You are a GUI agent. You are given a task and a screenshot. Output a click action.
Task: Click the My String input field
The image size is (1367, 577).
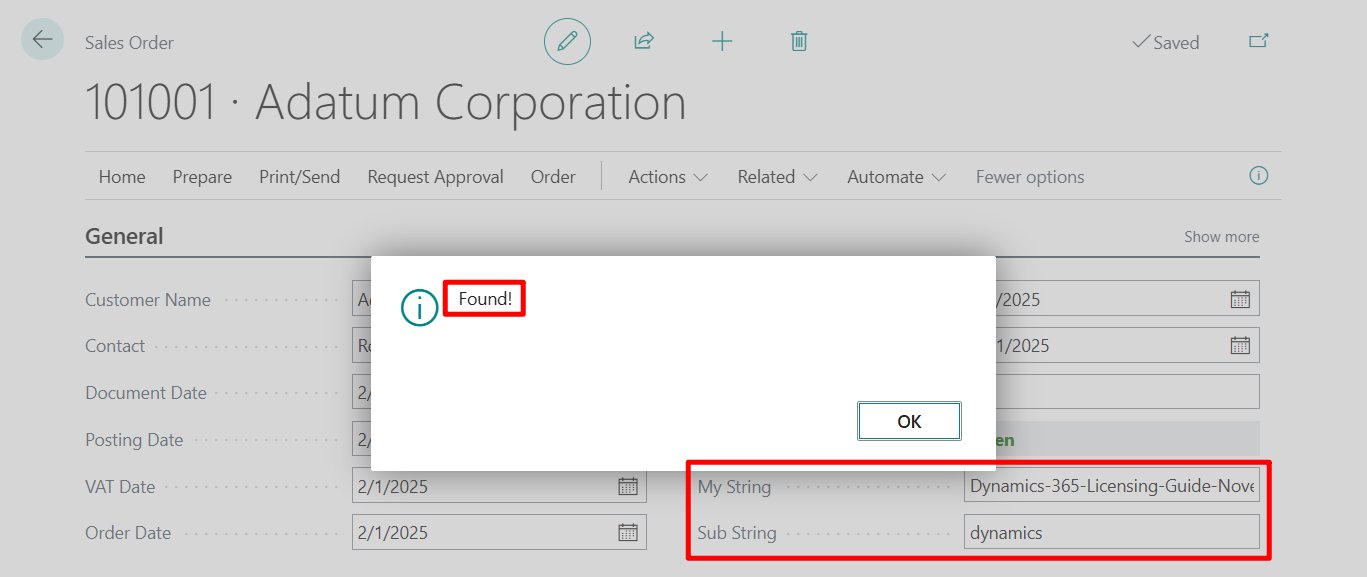click(x=1112, y=487)
